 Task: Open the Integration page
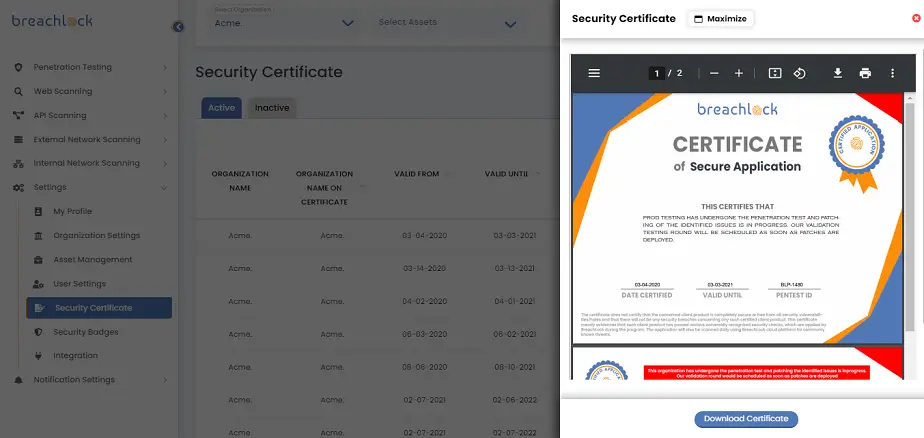tap(75, 355)
